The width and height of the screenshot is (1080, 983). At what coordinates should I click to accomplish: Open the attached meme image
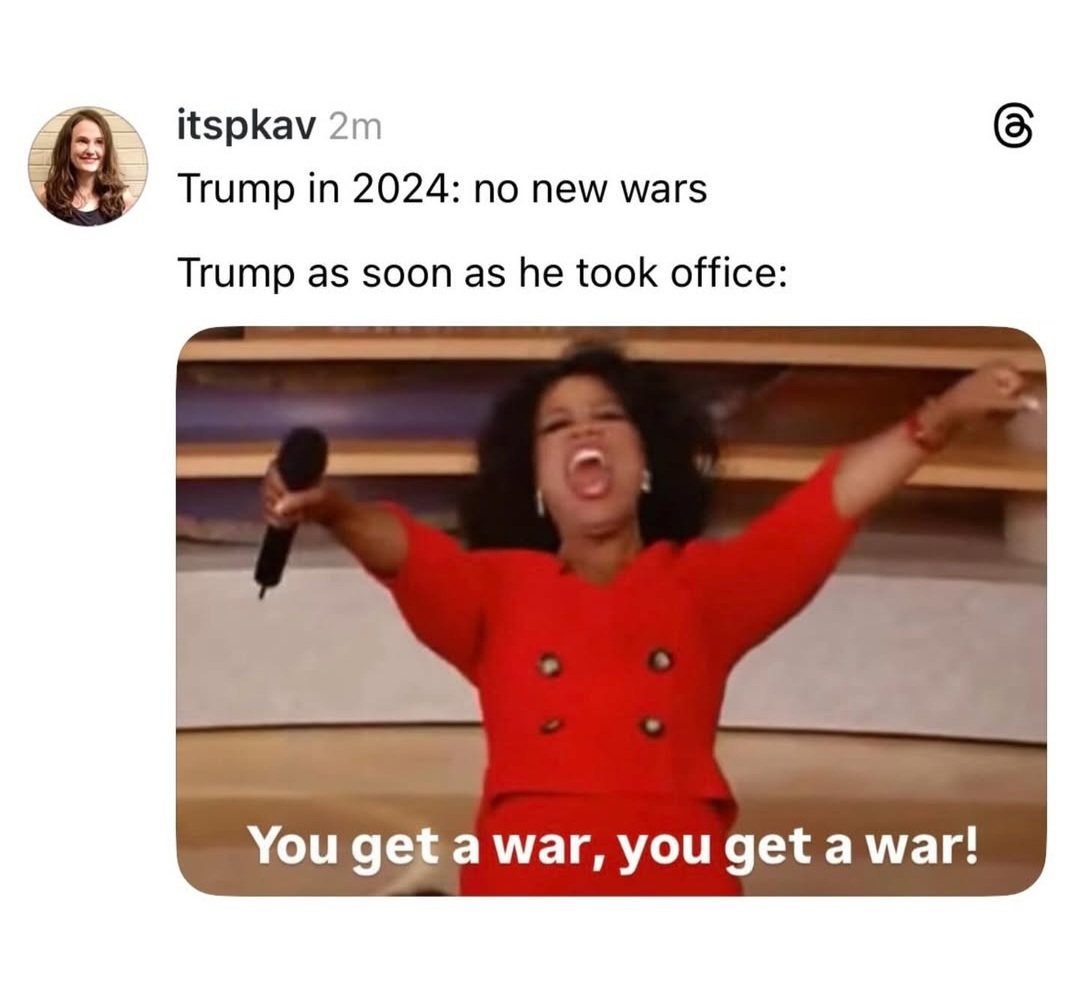click(611, 611)
